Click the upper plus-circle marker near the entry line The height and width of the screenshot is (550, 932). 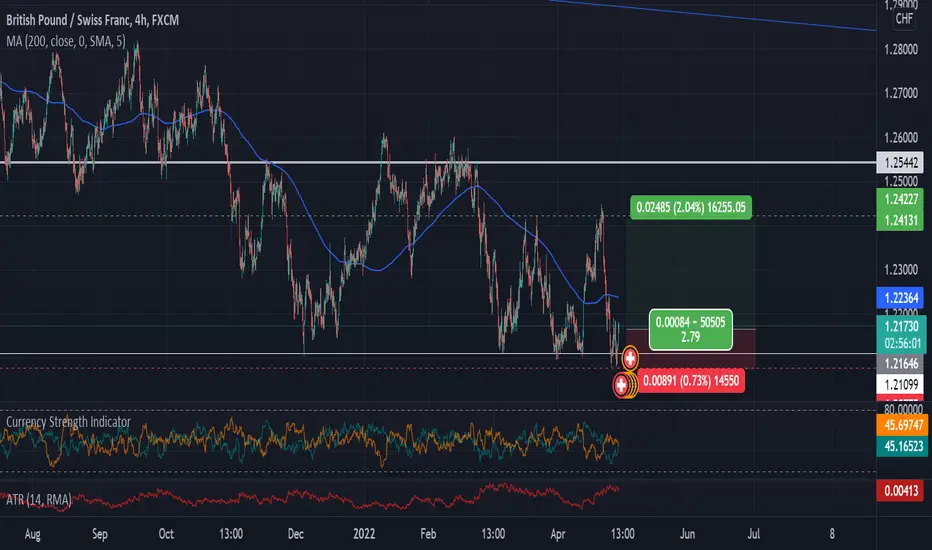click(x=630, y=359)
